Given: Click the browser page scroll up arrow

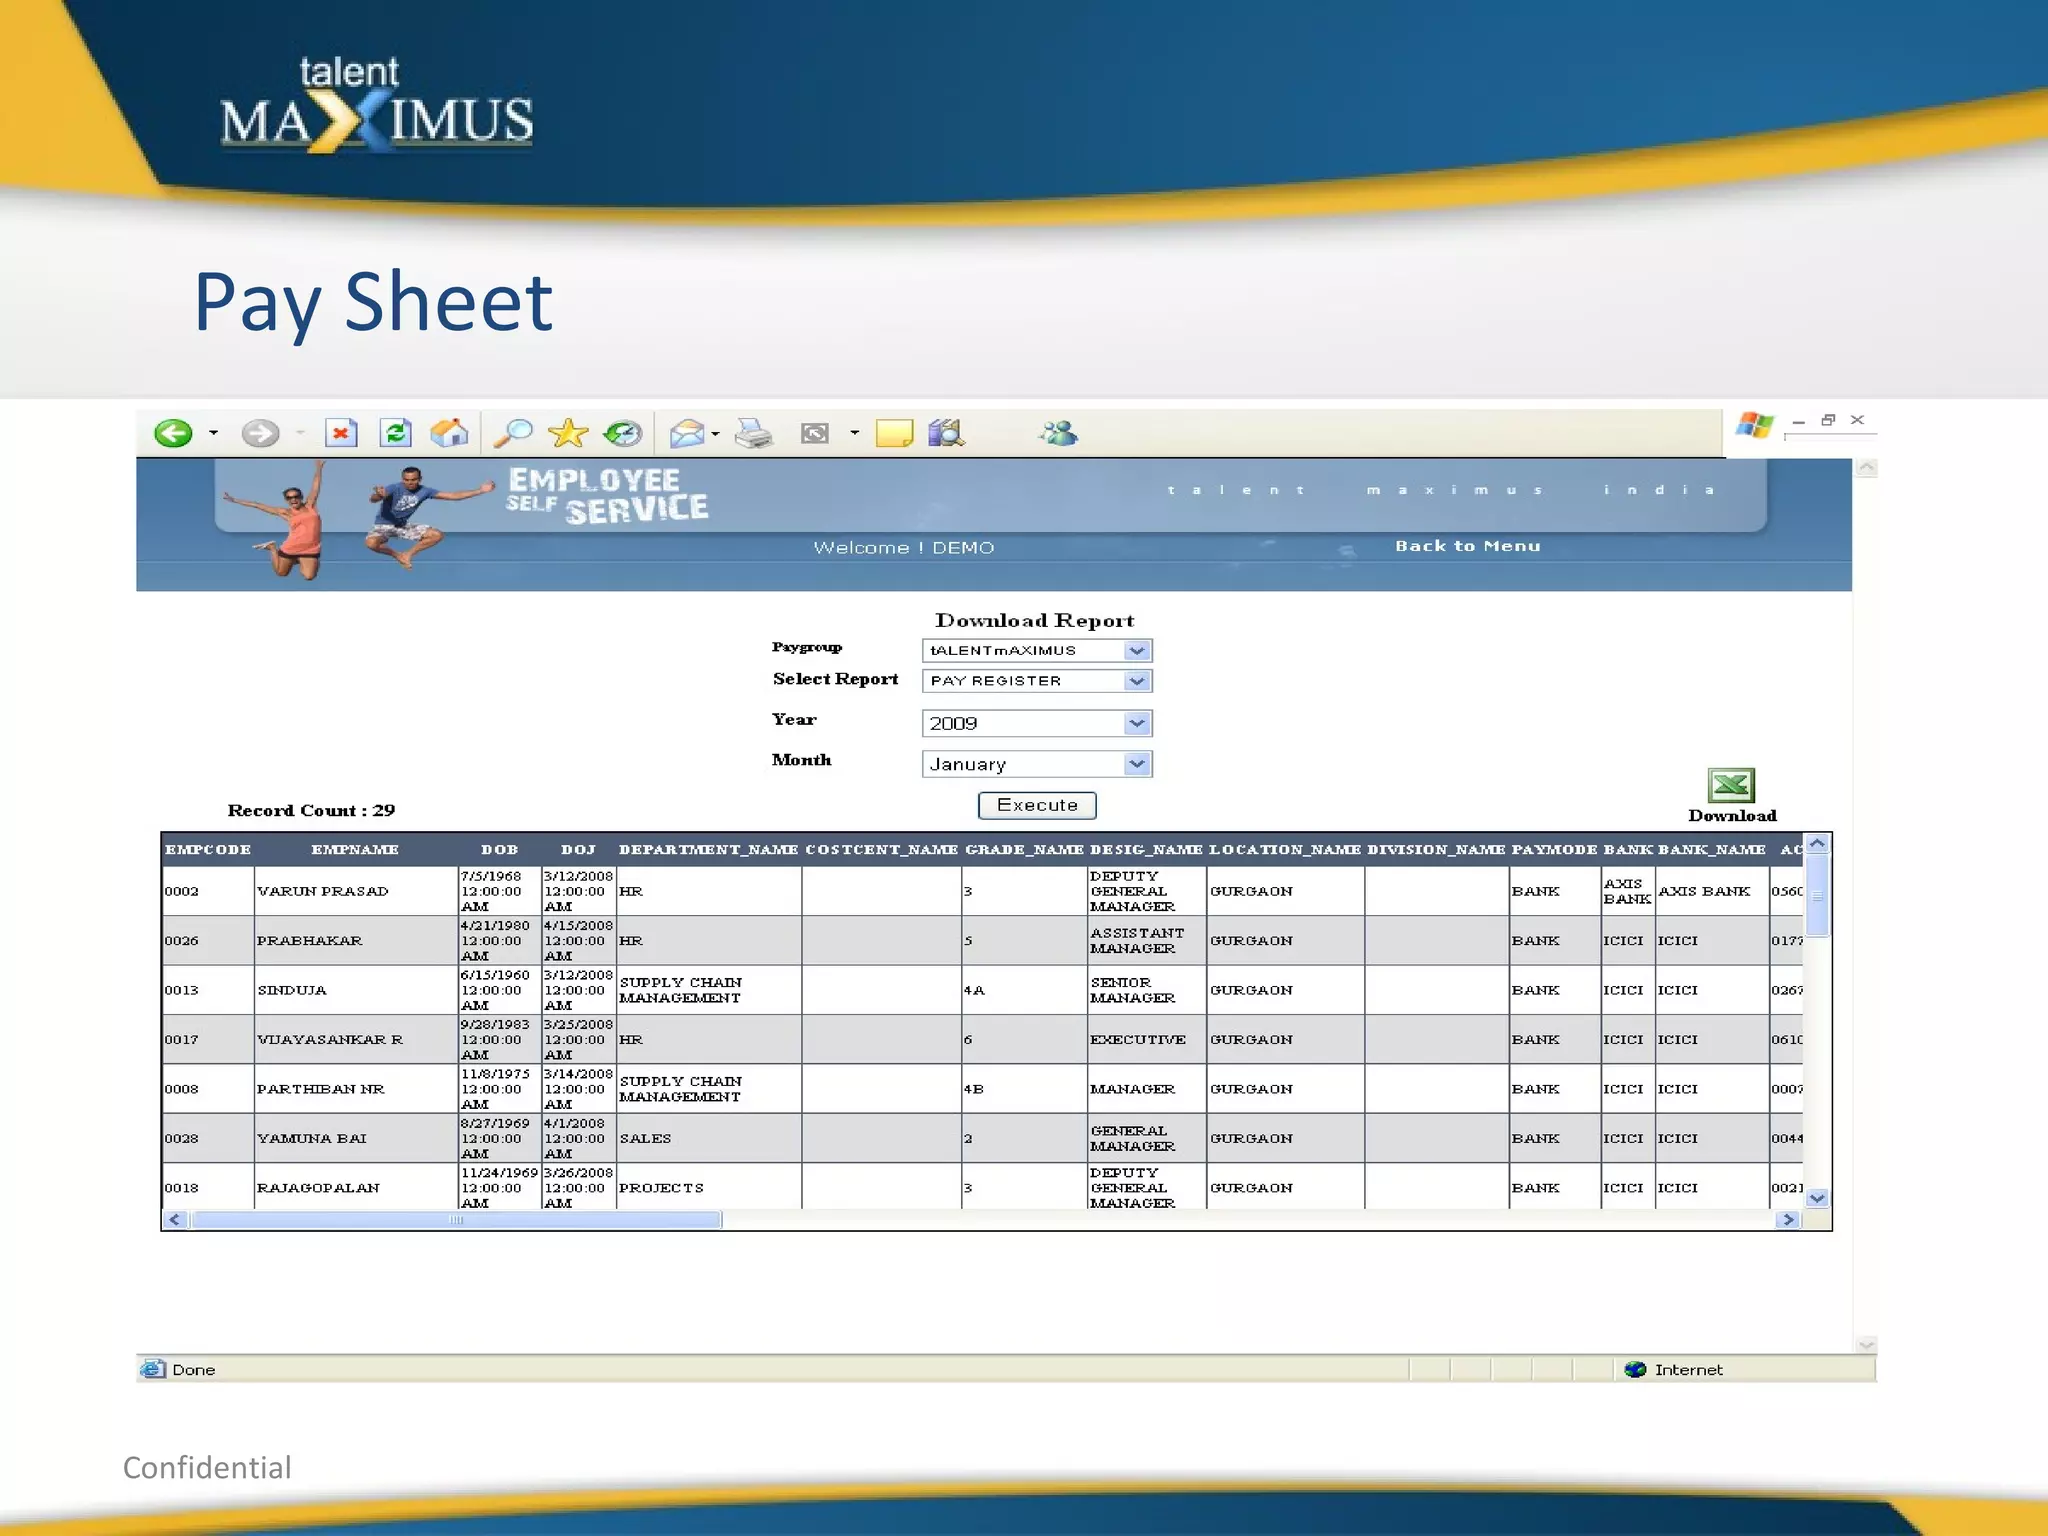Looking at the screenshot, I should [x=1866, y=469].
